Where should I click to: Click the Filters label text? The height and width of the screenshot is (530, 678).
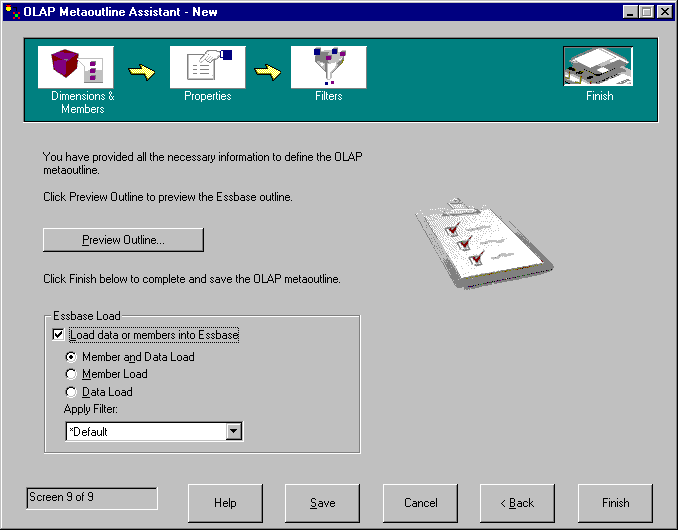(x=329, y=96)
